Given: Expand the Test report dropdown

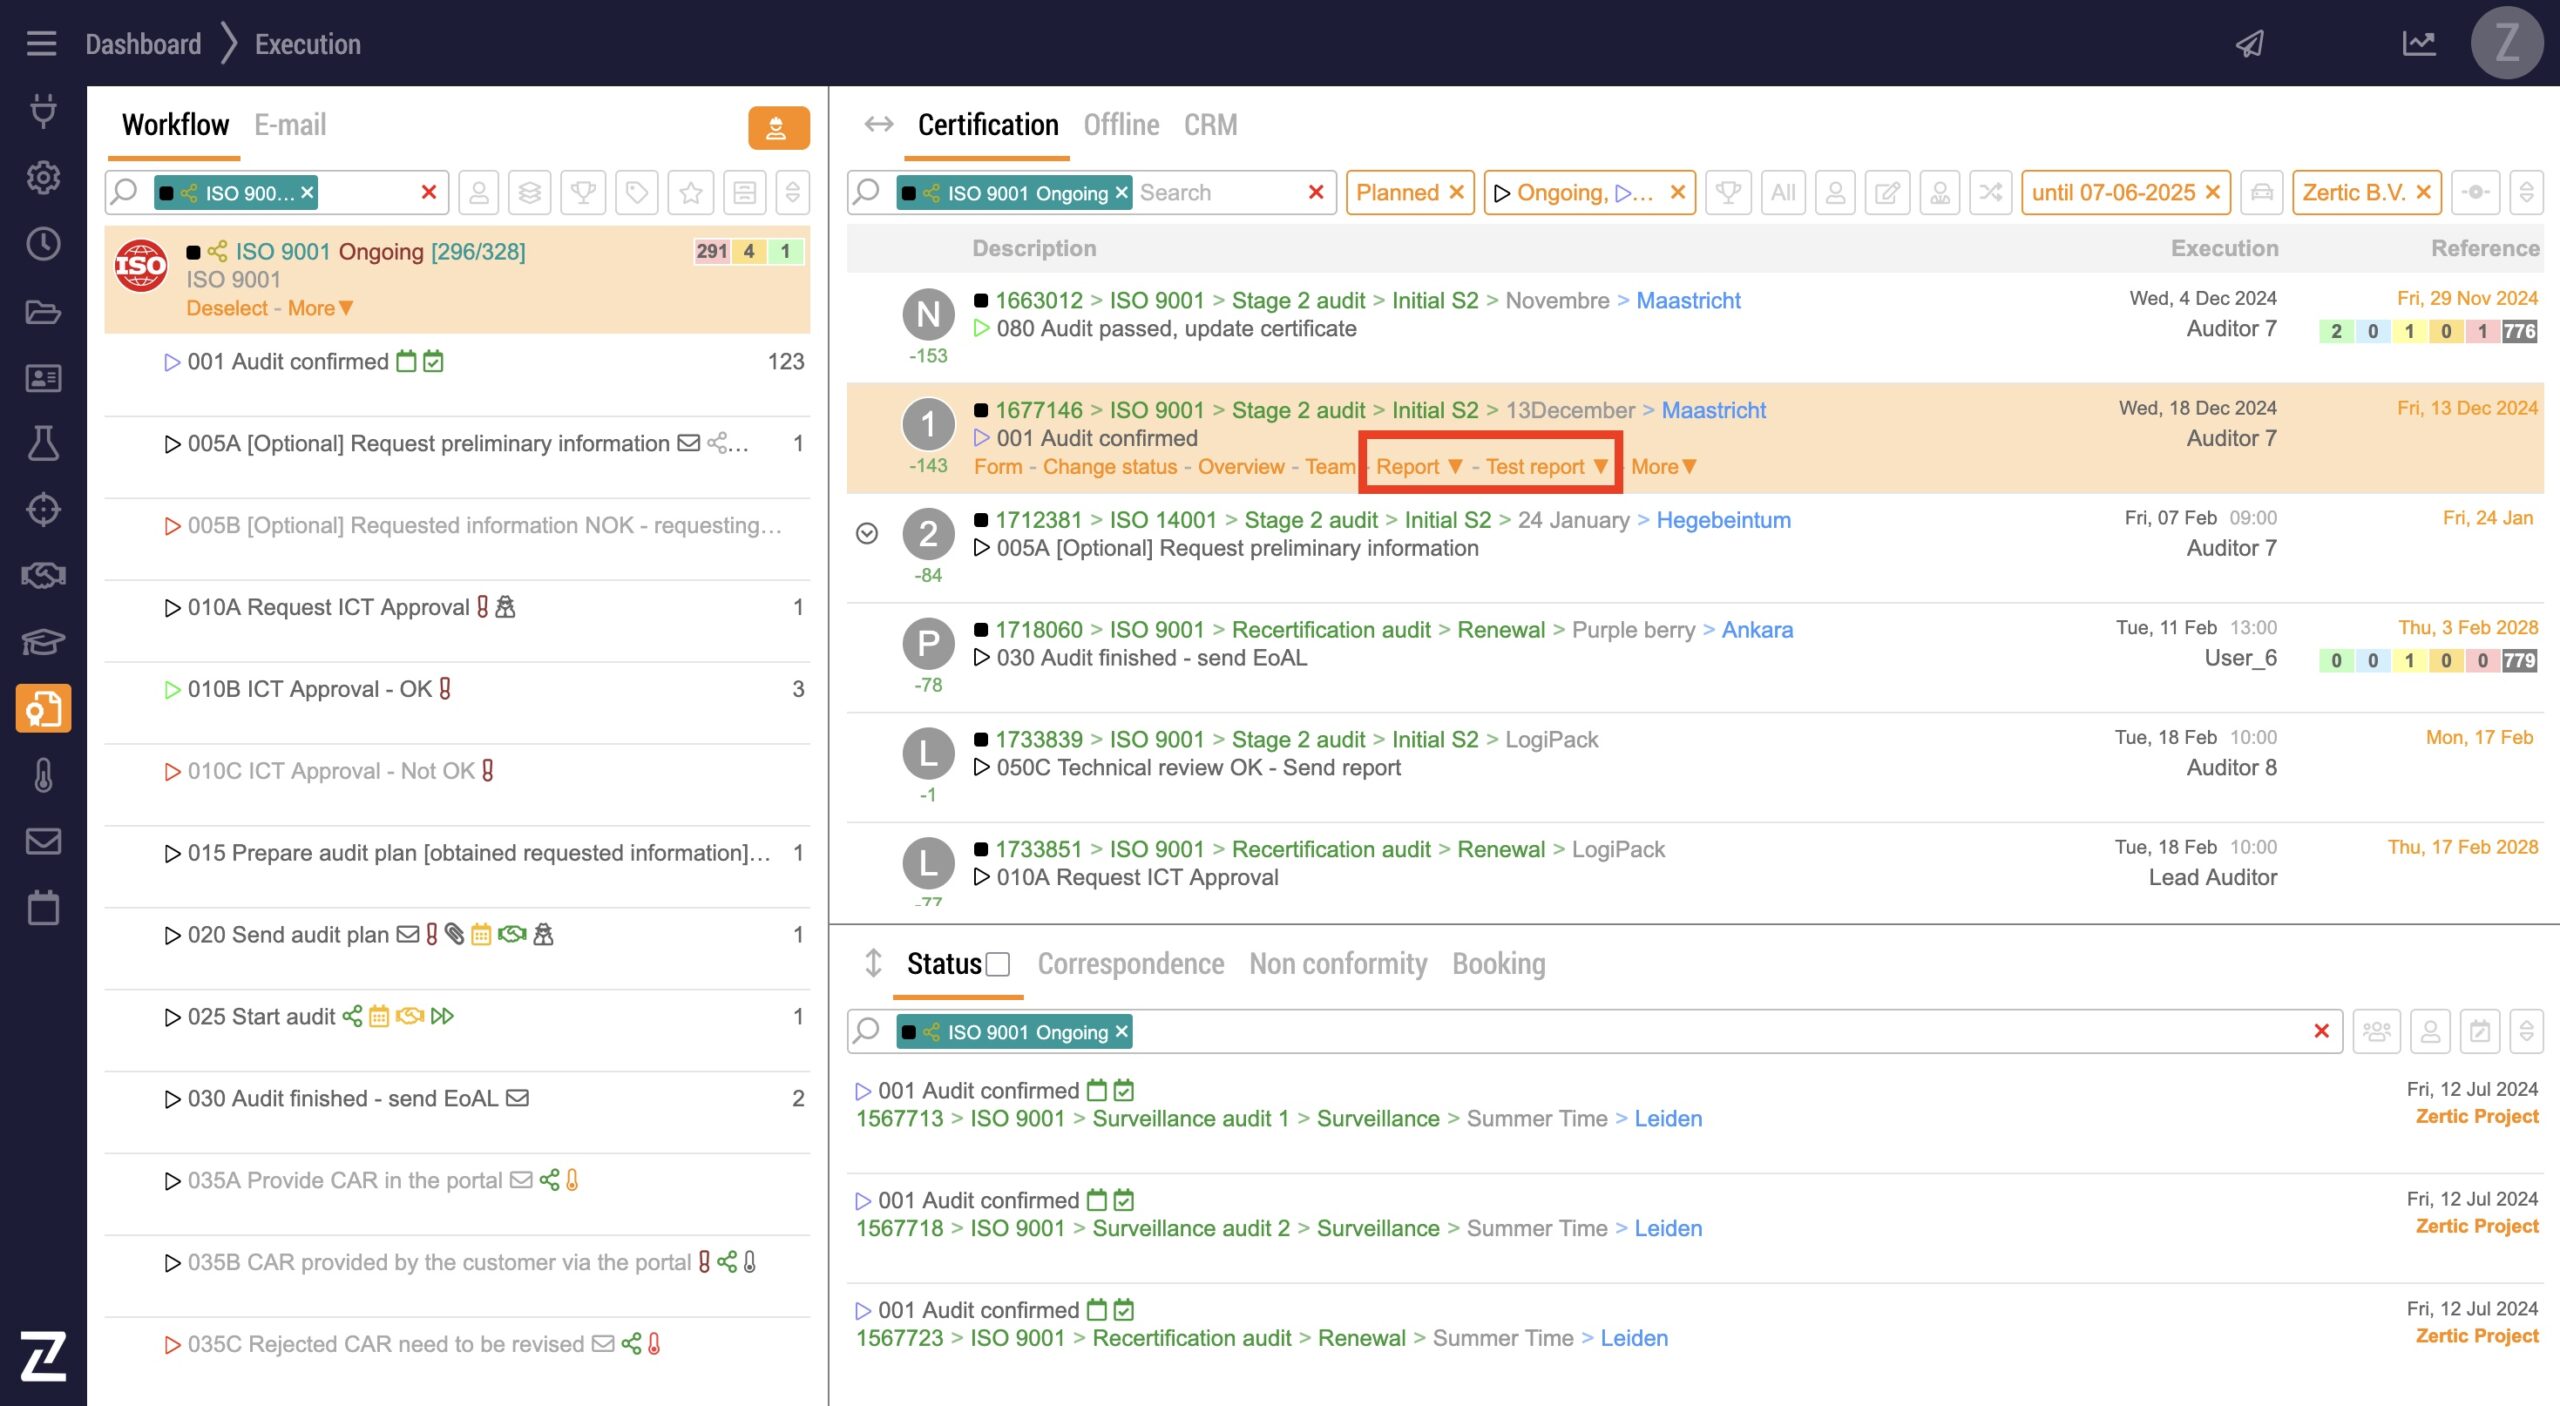Looking at the screenshot, I should (x=1546, y=467).
